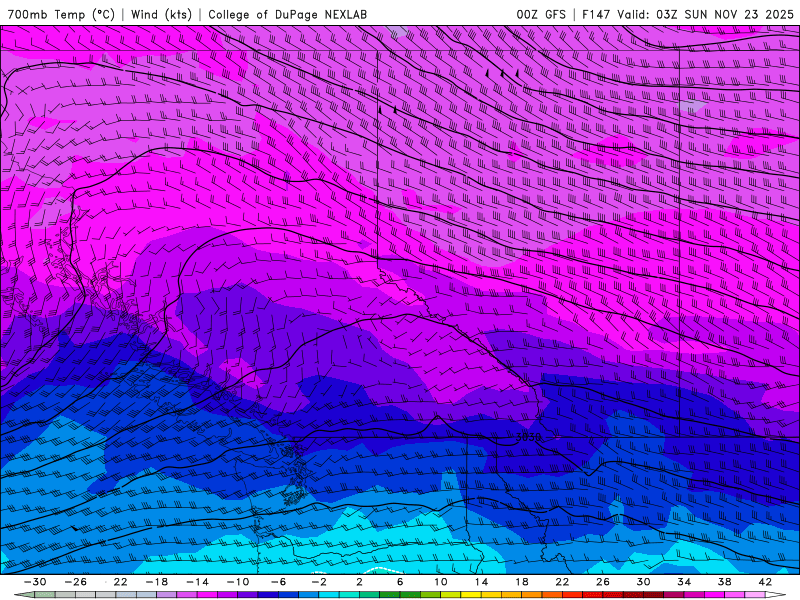This screenshot has width=800, height=600.
Task: Click the "-6" color scale label
Action: pyautogui.click(x=279, y=582)
